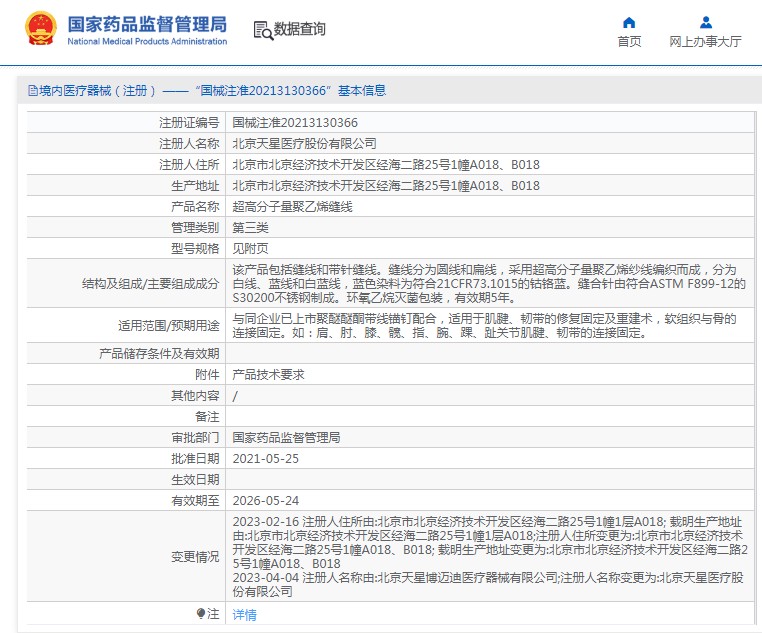Click the 首页 home icon
This screenshot has height=633, width=762.
pos(629,22)
